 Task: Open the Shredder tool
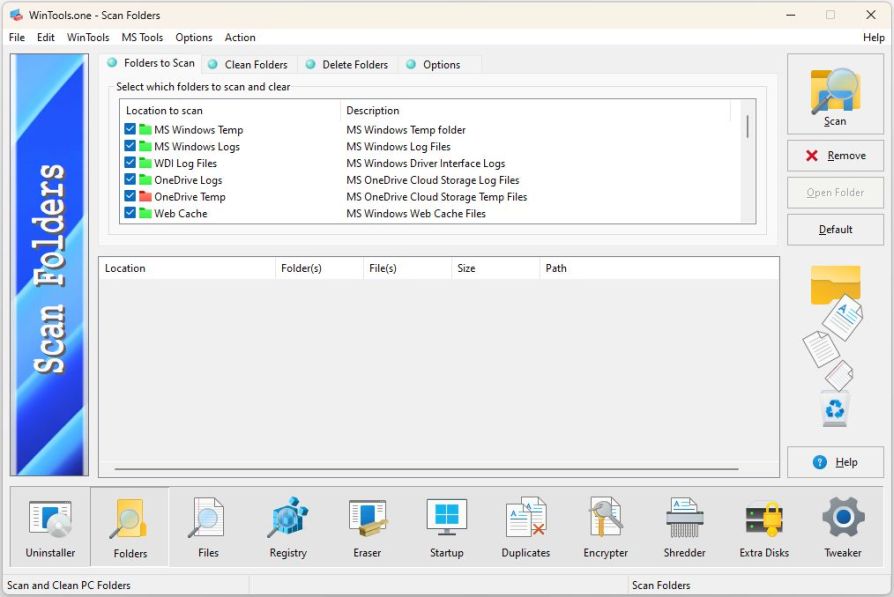685,527
